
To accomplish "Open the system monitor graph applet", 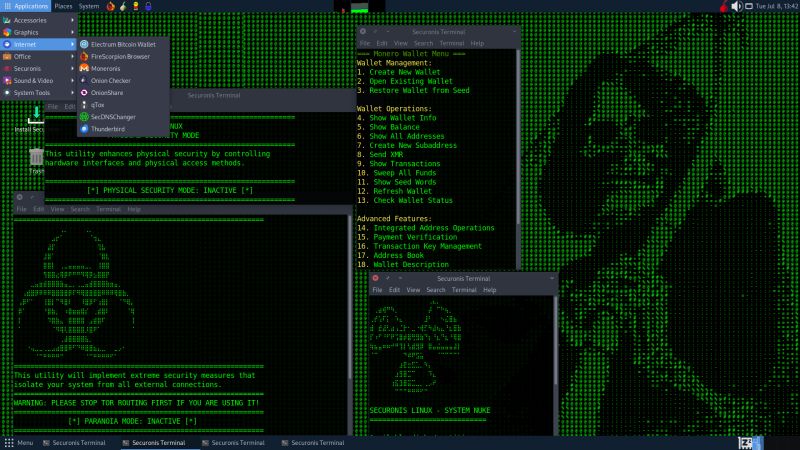I will point(359,7).
